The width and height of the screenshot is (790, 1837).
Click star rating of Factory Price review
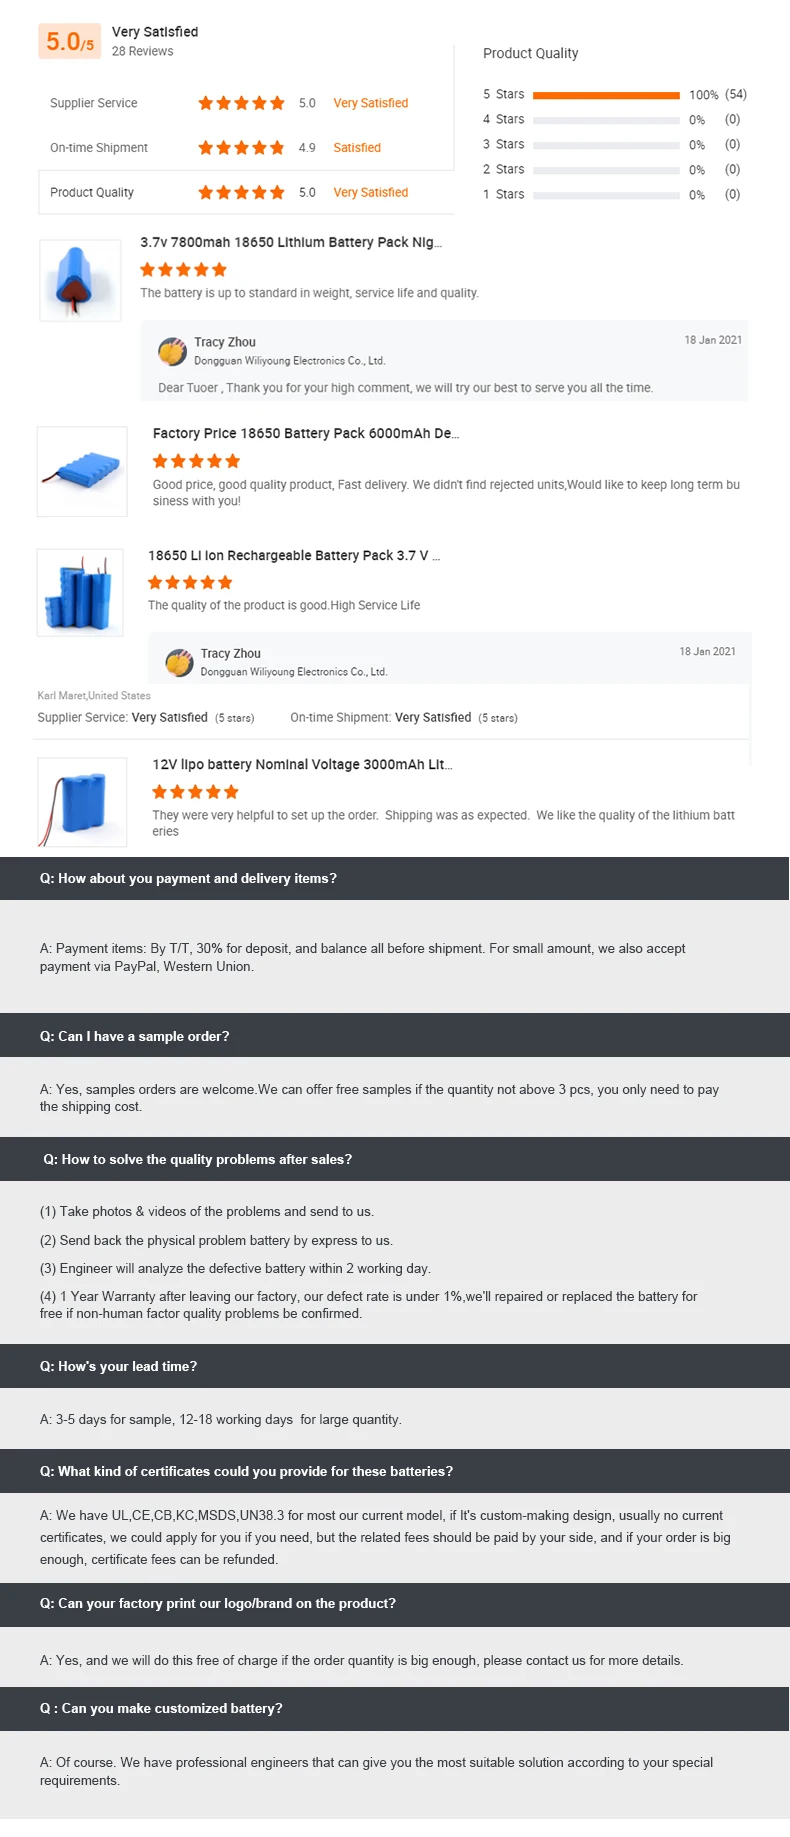tap(196, 461)
